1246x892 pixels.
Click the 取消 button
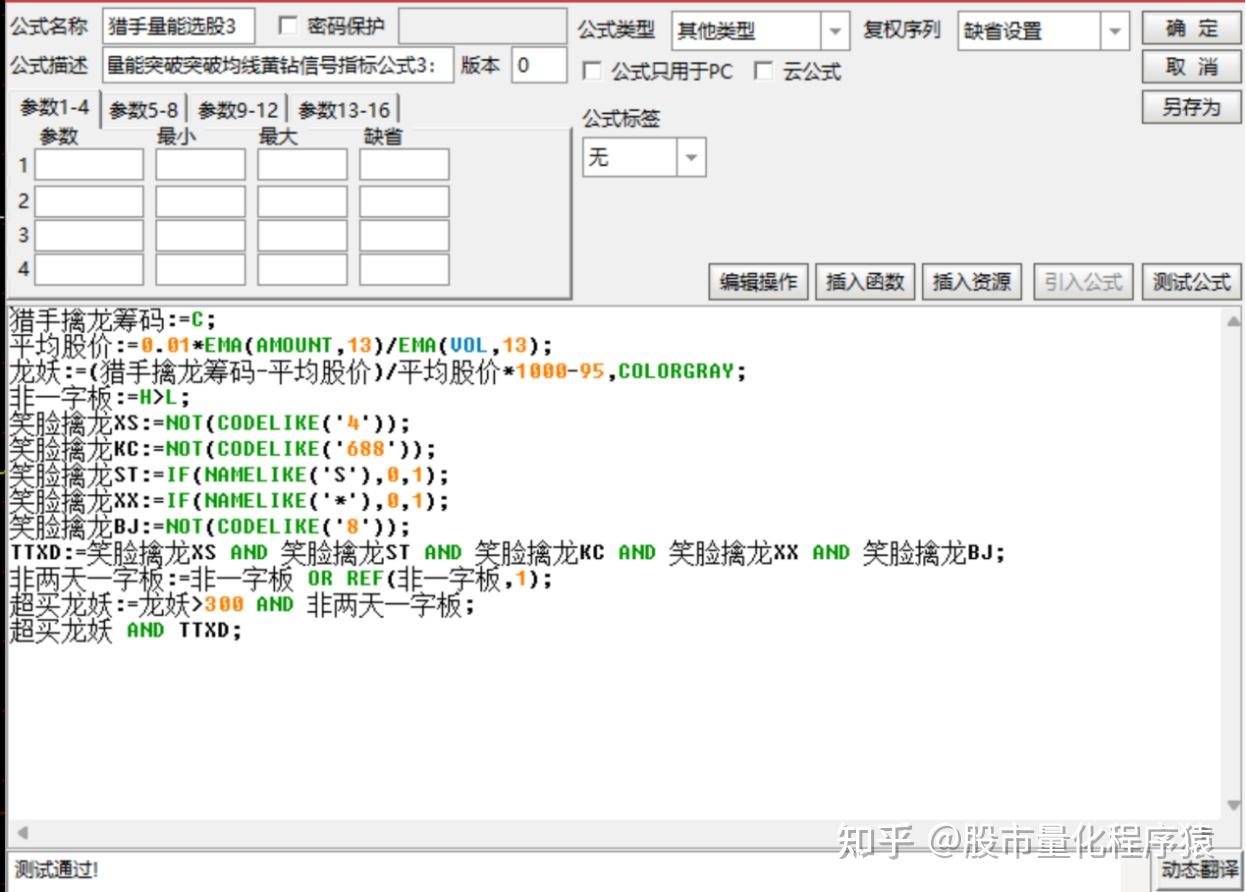(1191, 67)
